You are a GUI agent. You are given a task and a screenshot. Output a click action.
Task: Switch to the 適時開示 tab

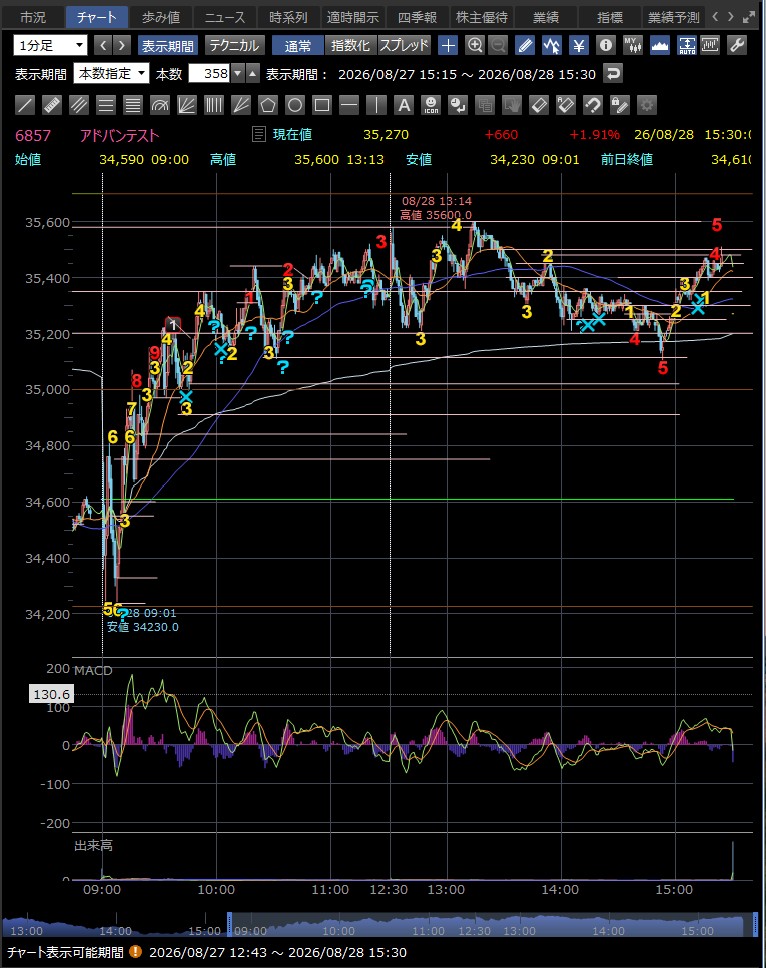pyautogui.click(x=353, y=17)
